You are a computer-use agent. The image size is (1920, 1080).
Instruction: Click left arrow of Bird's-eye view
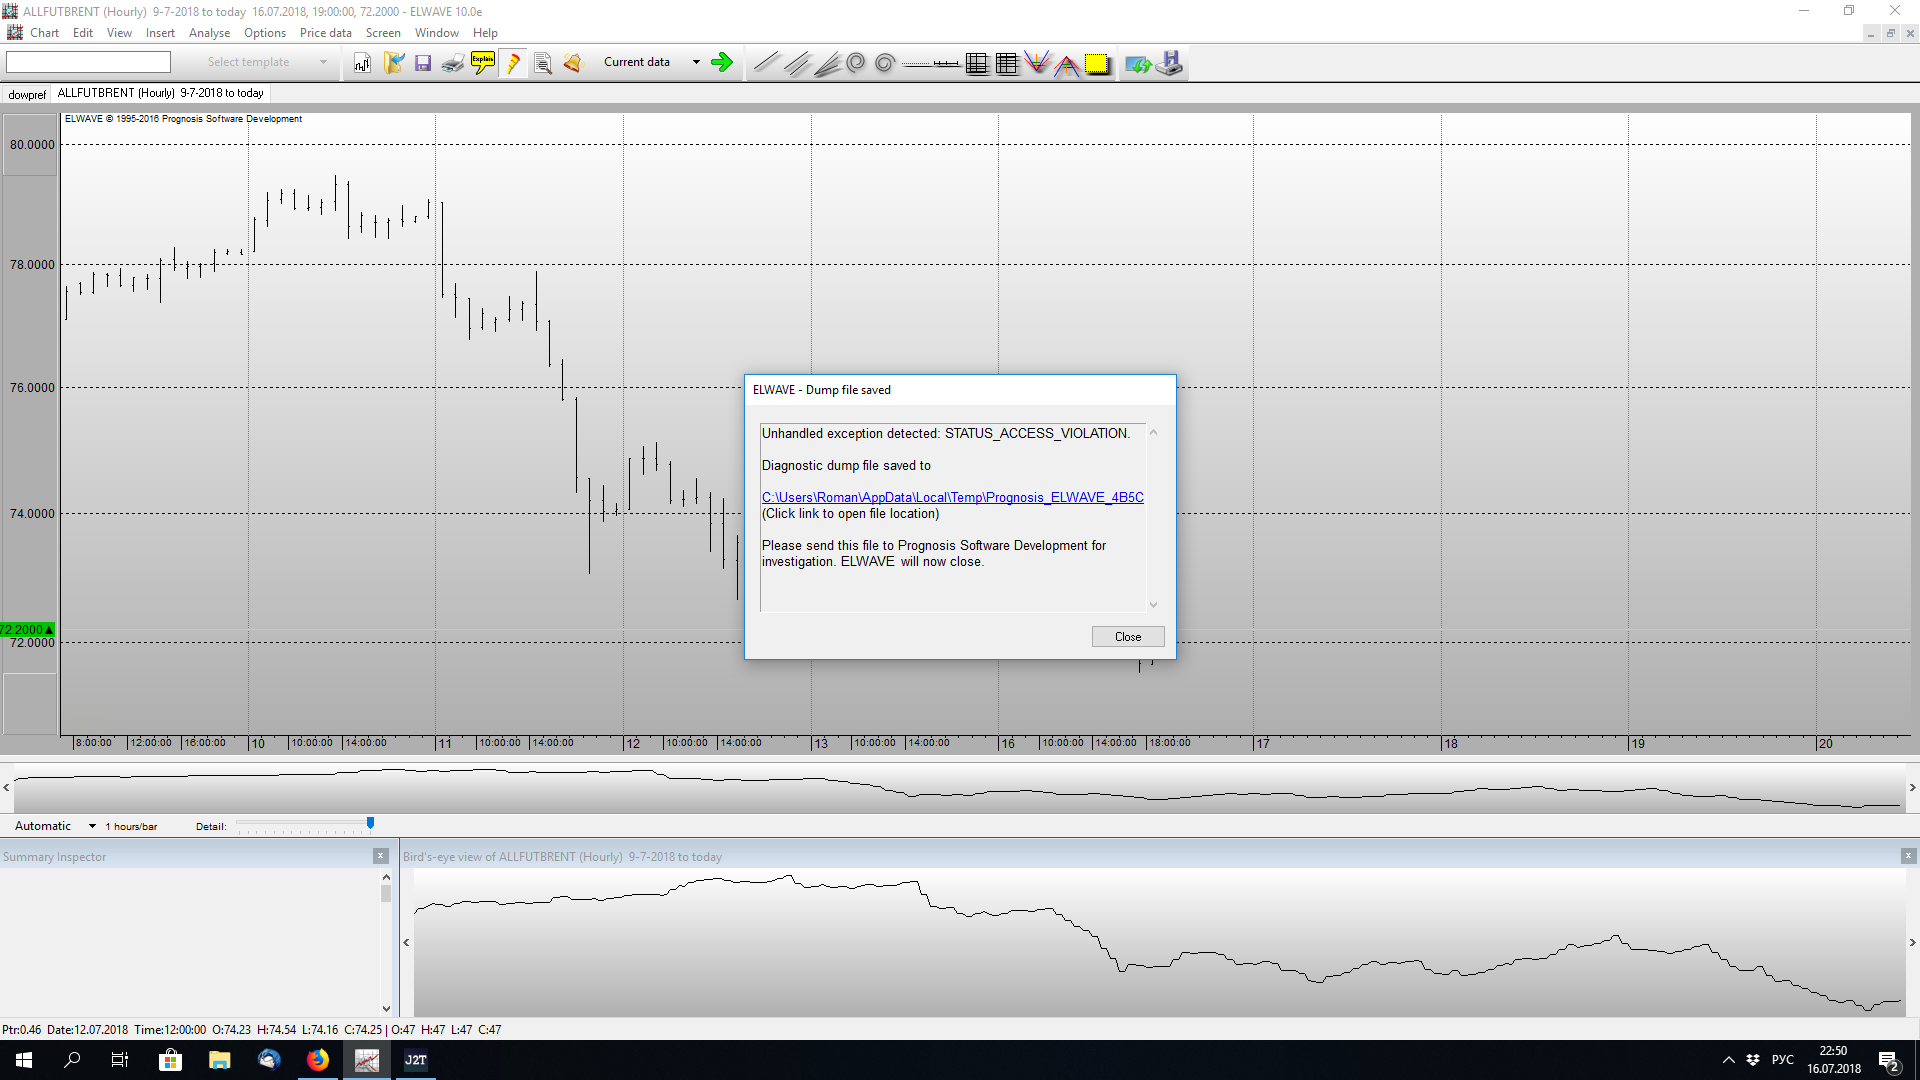[x=406, y=942]
